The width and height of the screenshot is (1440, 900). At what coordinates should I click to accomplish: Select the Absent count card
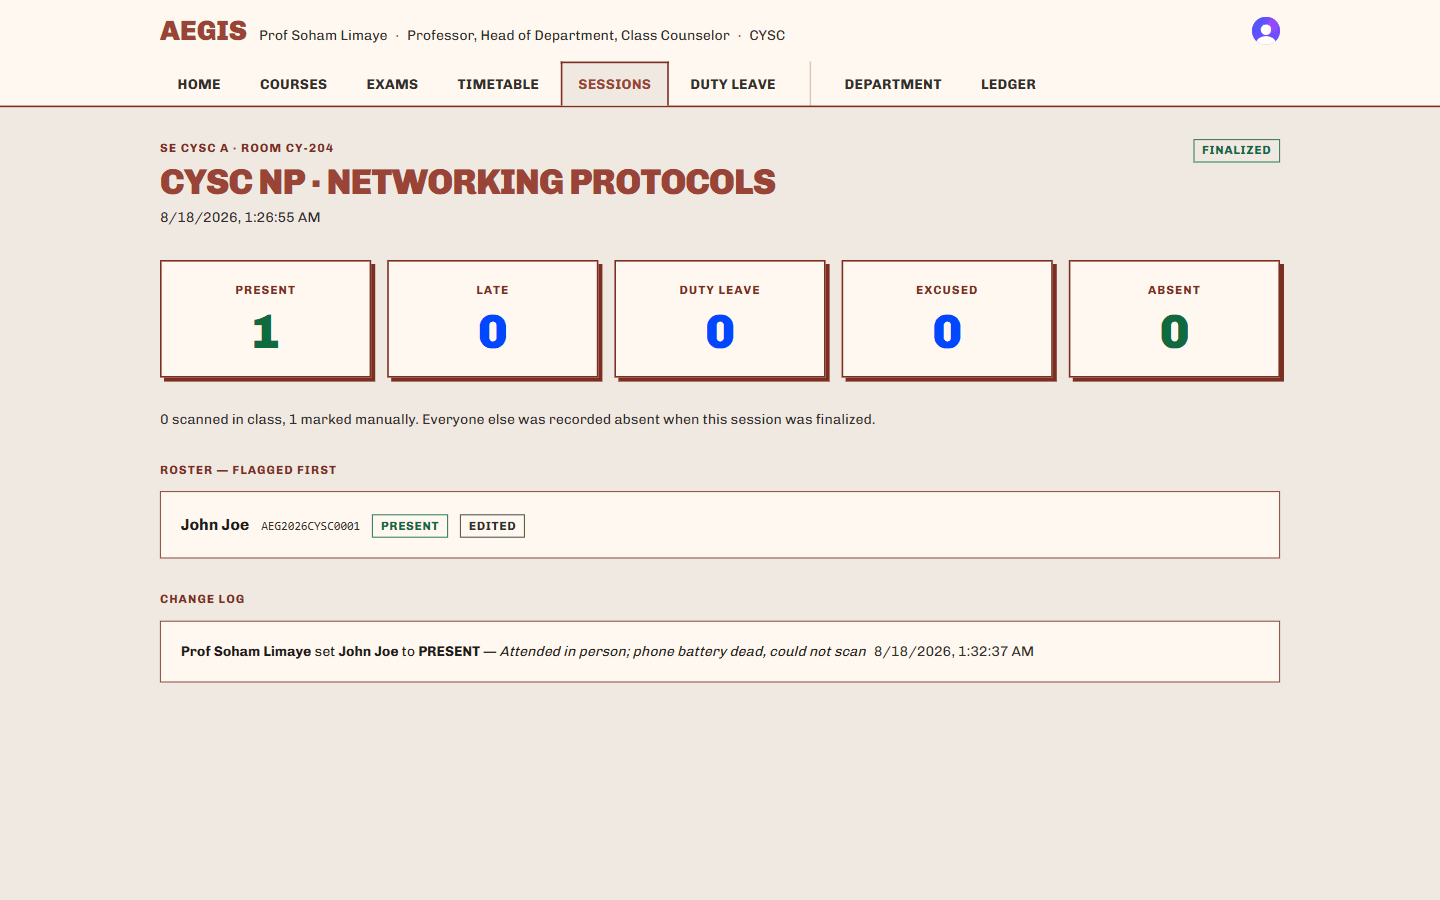(x=1174, y=319)
